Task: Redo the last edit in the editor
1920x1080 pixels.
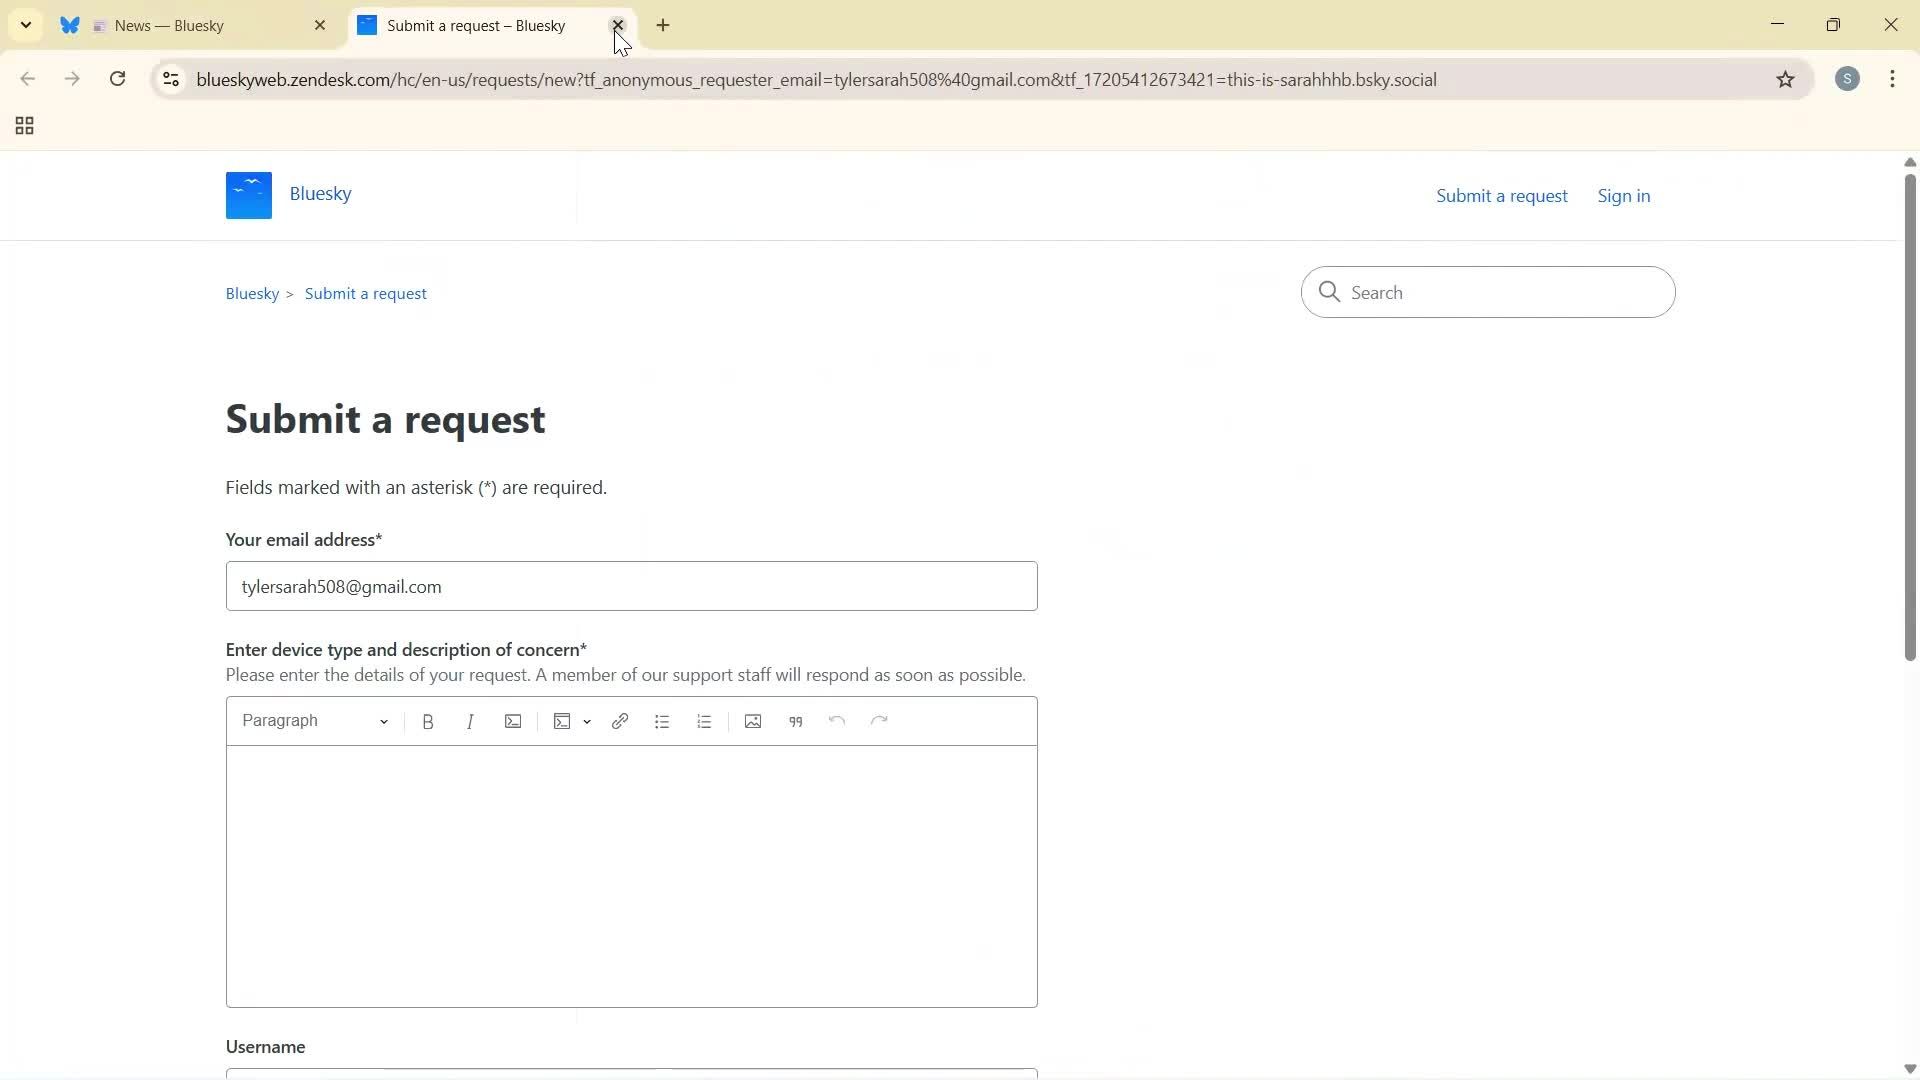Action: (x=878, y=721)
